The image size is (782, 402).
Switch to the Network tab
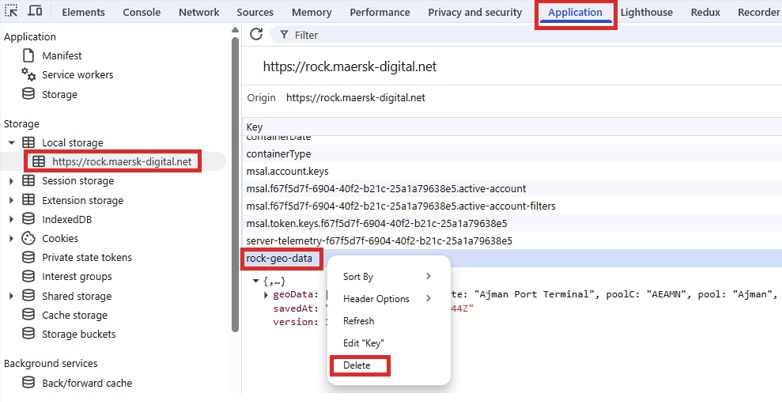(x=198, y=12)
